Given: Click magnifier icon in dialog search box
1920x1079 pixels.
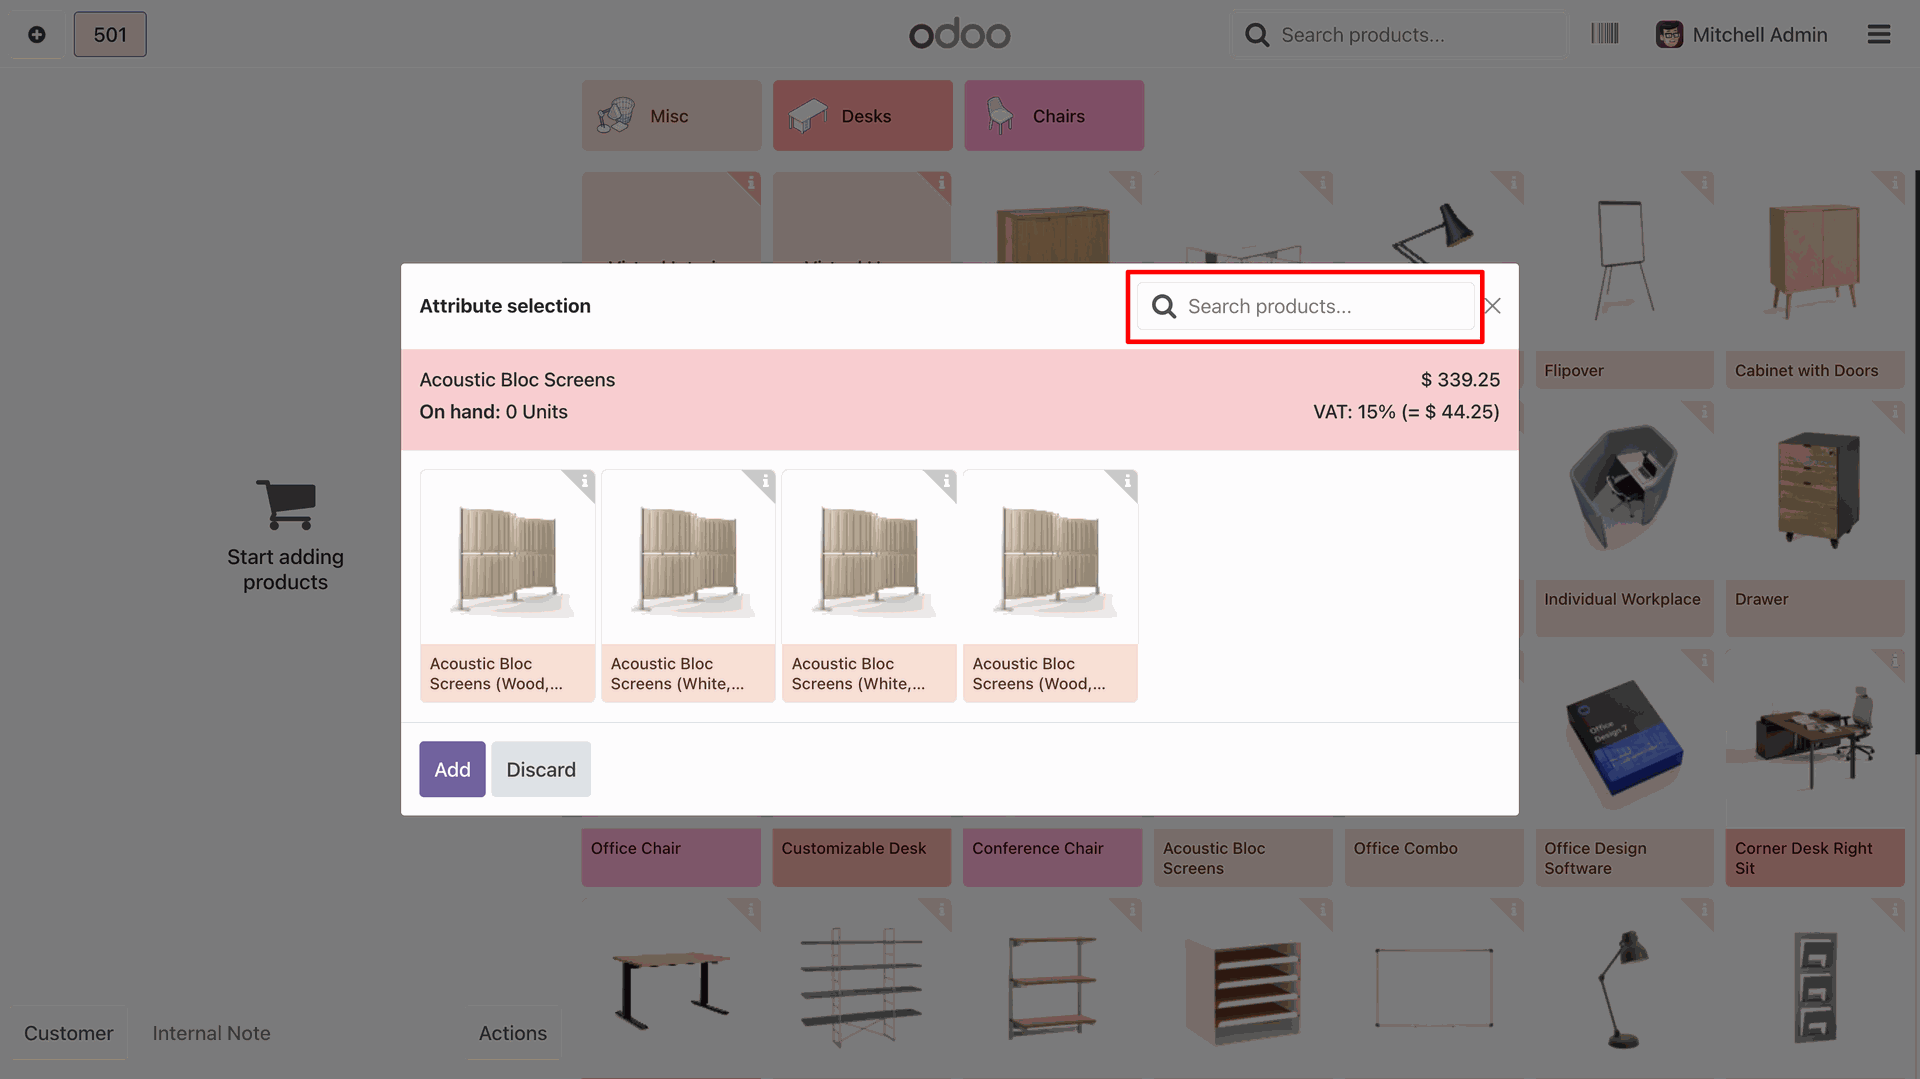Looking at the screenshot, I should click(1164, 306).
